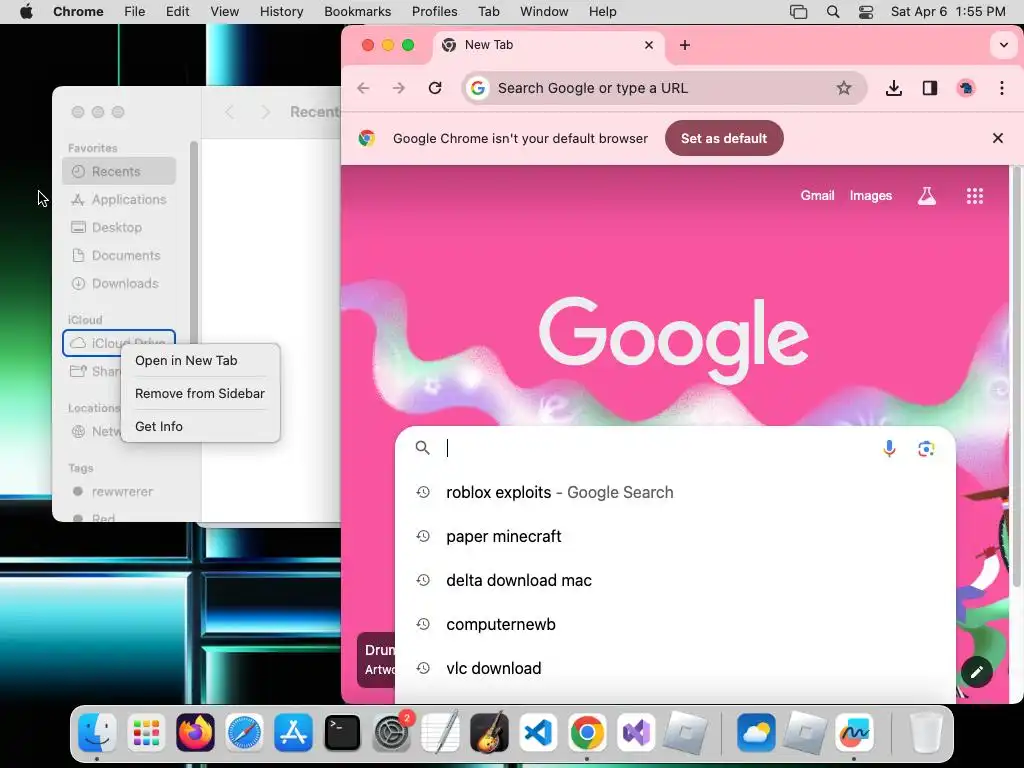The height and width of the screenshot is (768, 1024).
Task: Open Spotlight search in menu bar
Action: [x=833, y=12]
